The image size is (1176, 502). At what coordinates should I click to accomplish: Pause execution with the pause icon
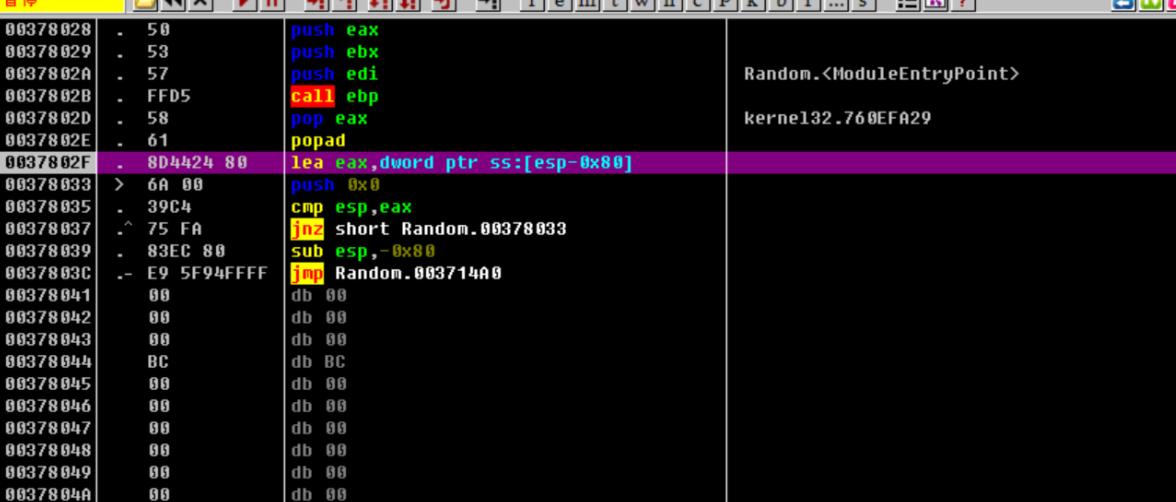click(270, 3)
